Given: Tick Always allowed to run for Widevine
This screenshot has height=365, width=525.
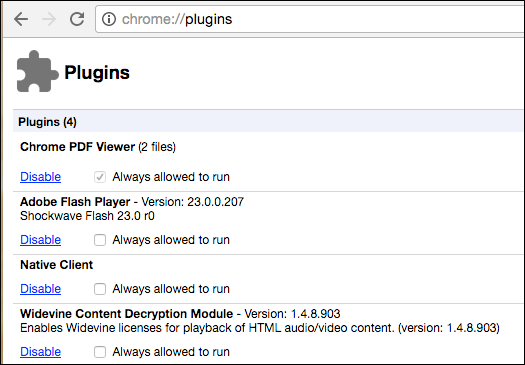Looking at the screenshot, I should pos(100,352).
